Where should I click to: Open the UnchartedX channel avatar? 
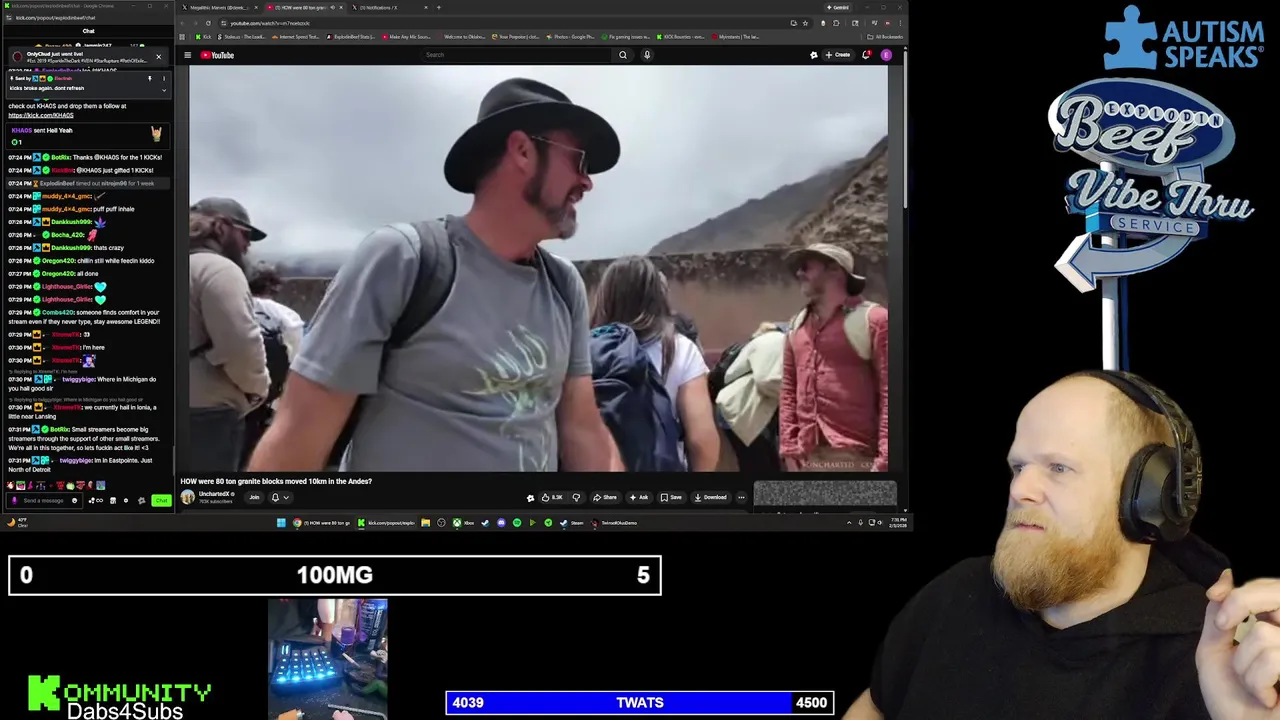point(187,497)
